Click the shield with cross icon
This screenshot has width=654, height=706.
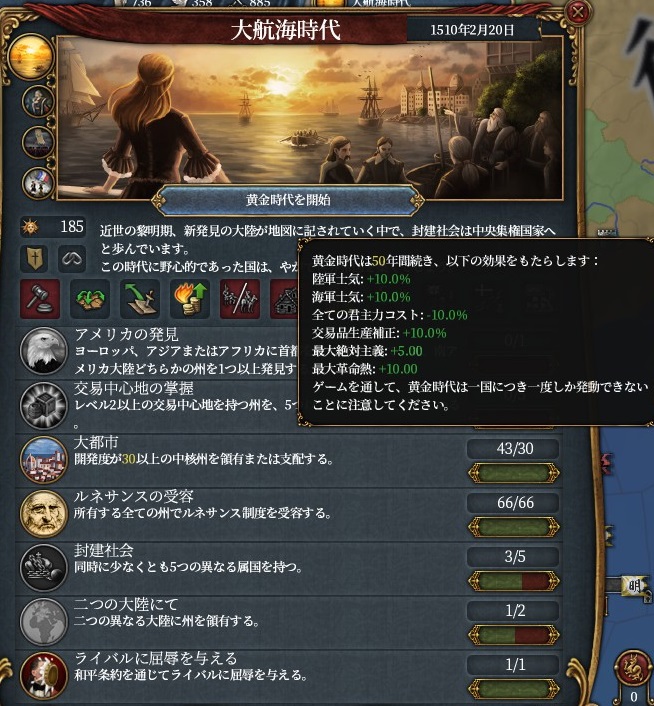tap(34, 259)
